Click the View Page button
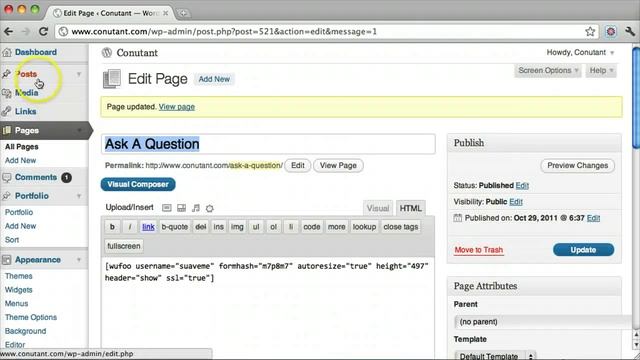Screen dimensions: 640x360 pos(338,165)
